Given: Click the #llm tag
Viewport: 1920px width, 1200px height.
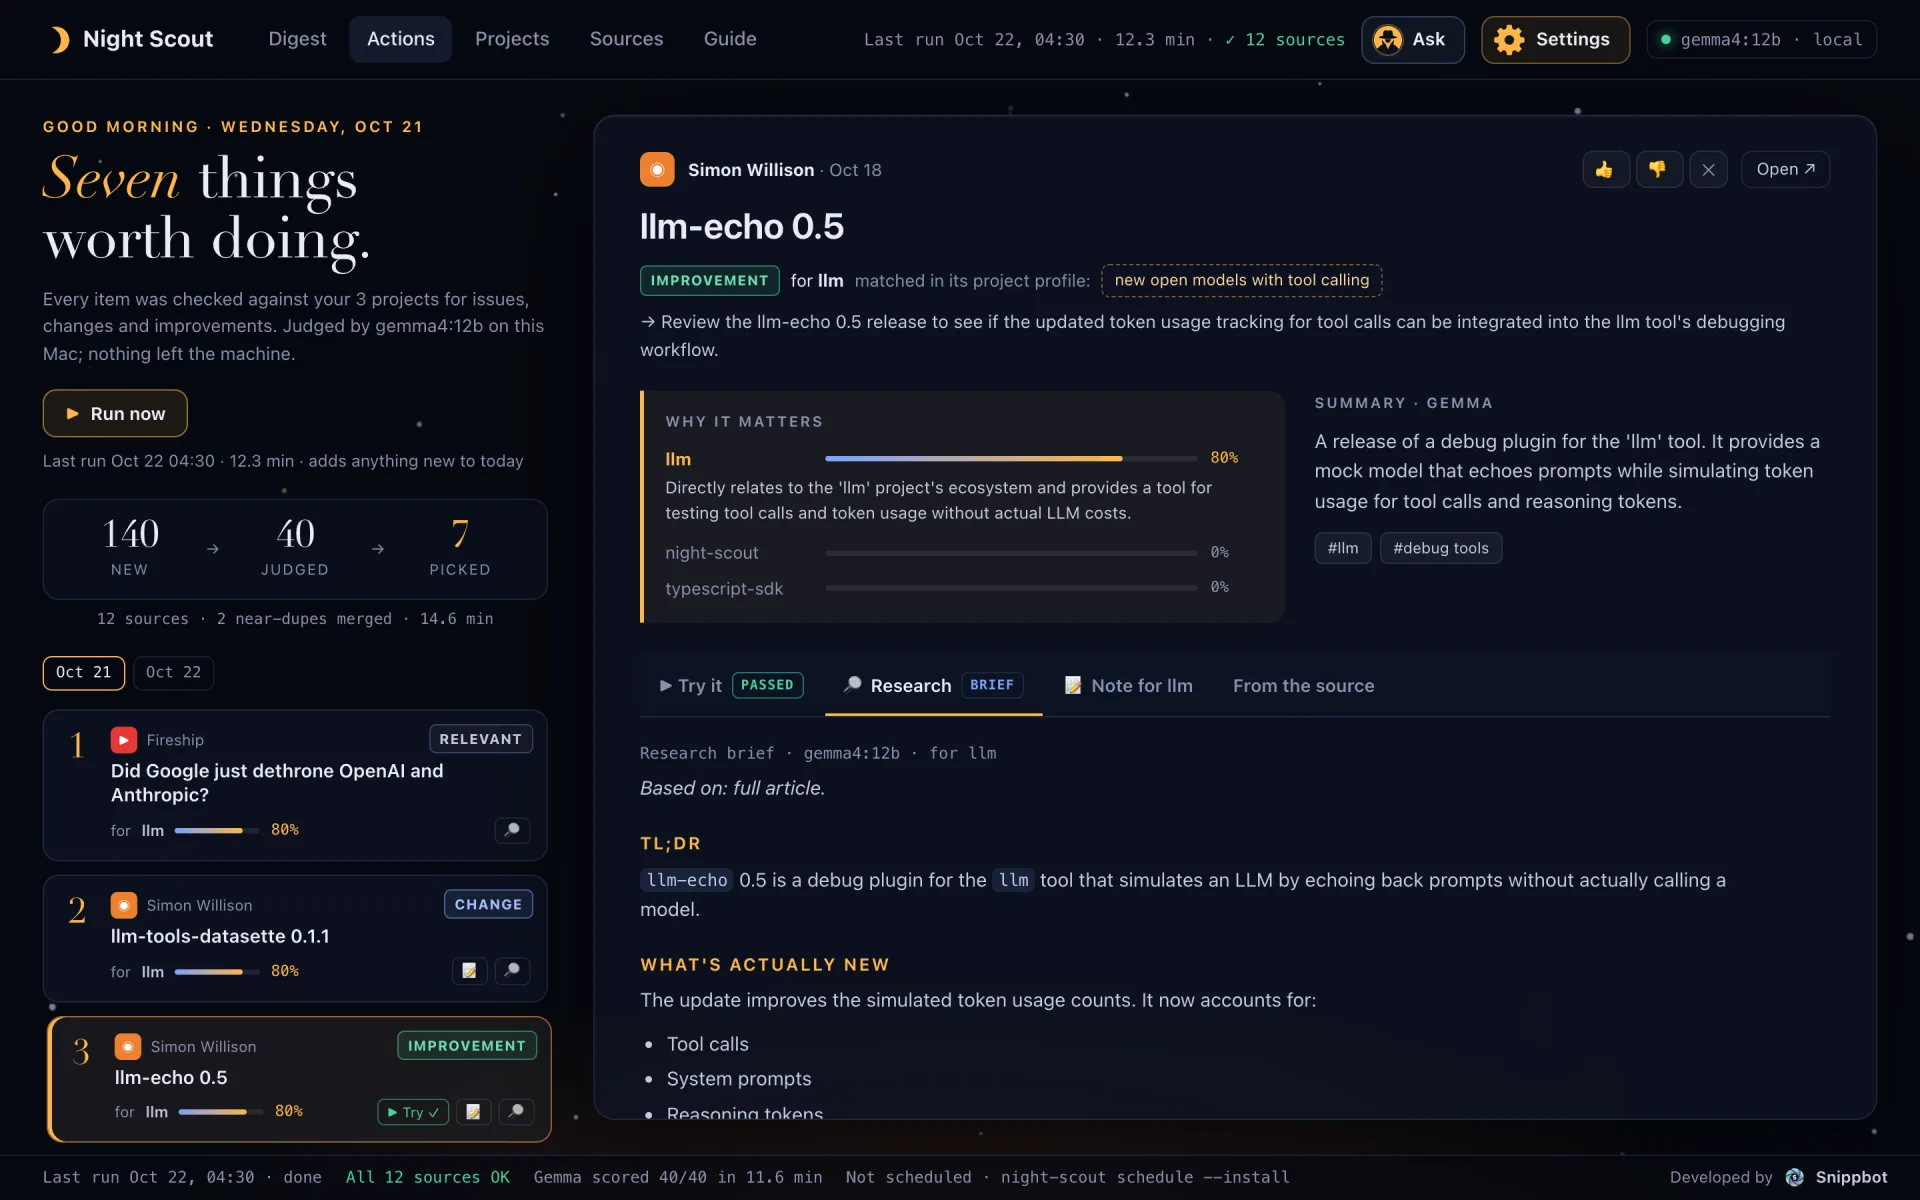Looking at the screenshot, I should coord(1343,548).
